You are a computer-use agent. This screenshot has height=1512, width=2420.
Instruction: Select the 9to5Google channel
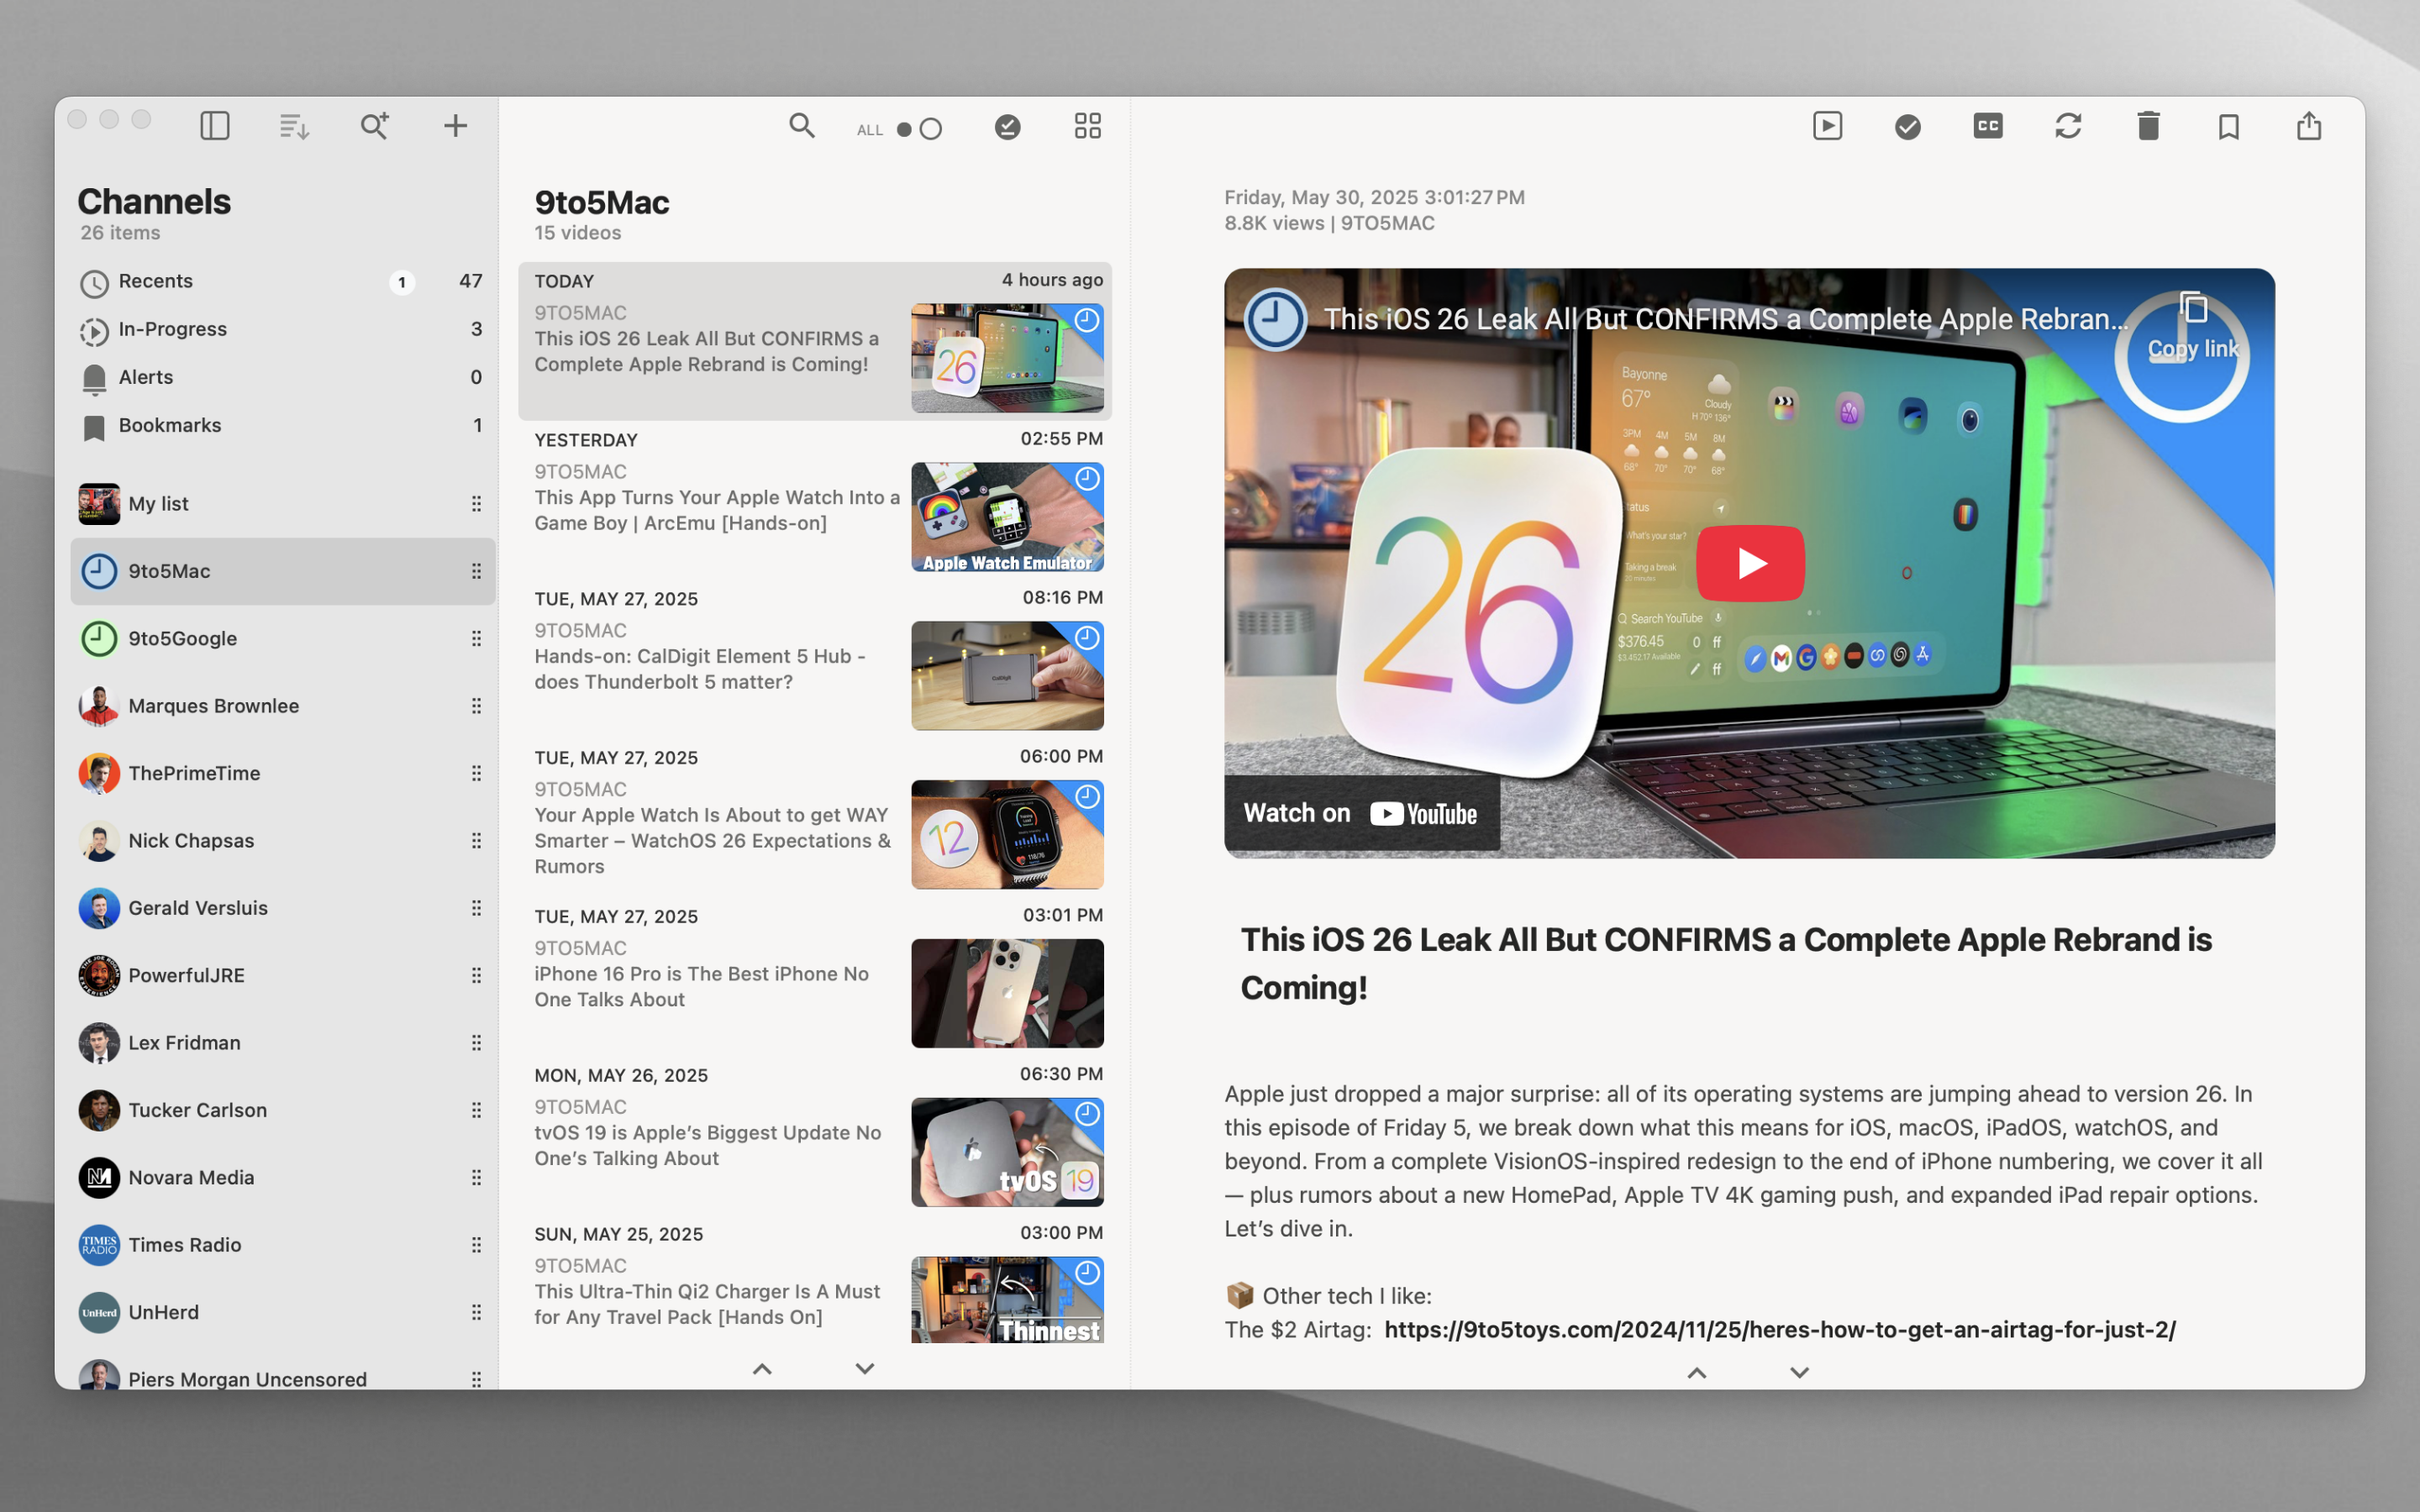point(182,638)
